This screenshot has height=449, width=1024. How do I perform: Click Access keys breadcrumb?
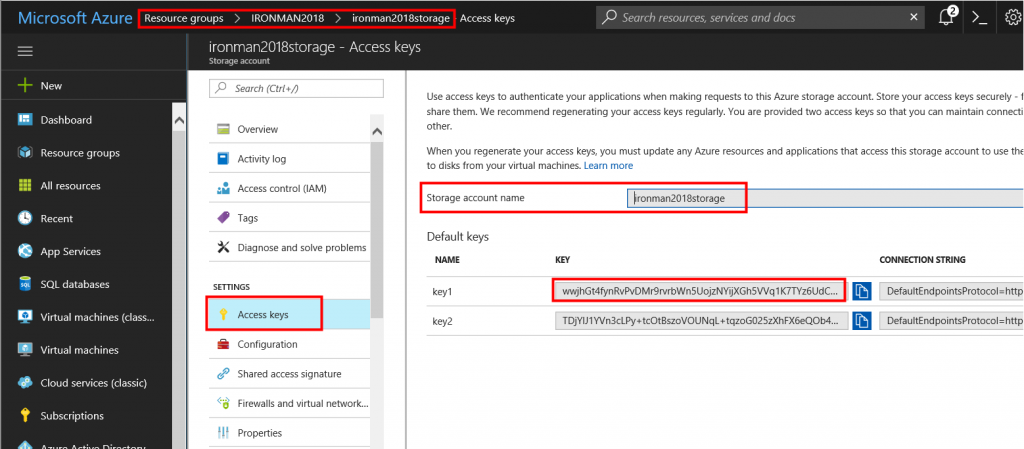click(x=487, y=18)
